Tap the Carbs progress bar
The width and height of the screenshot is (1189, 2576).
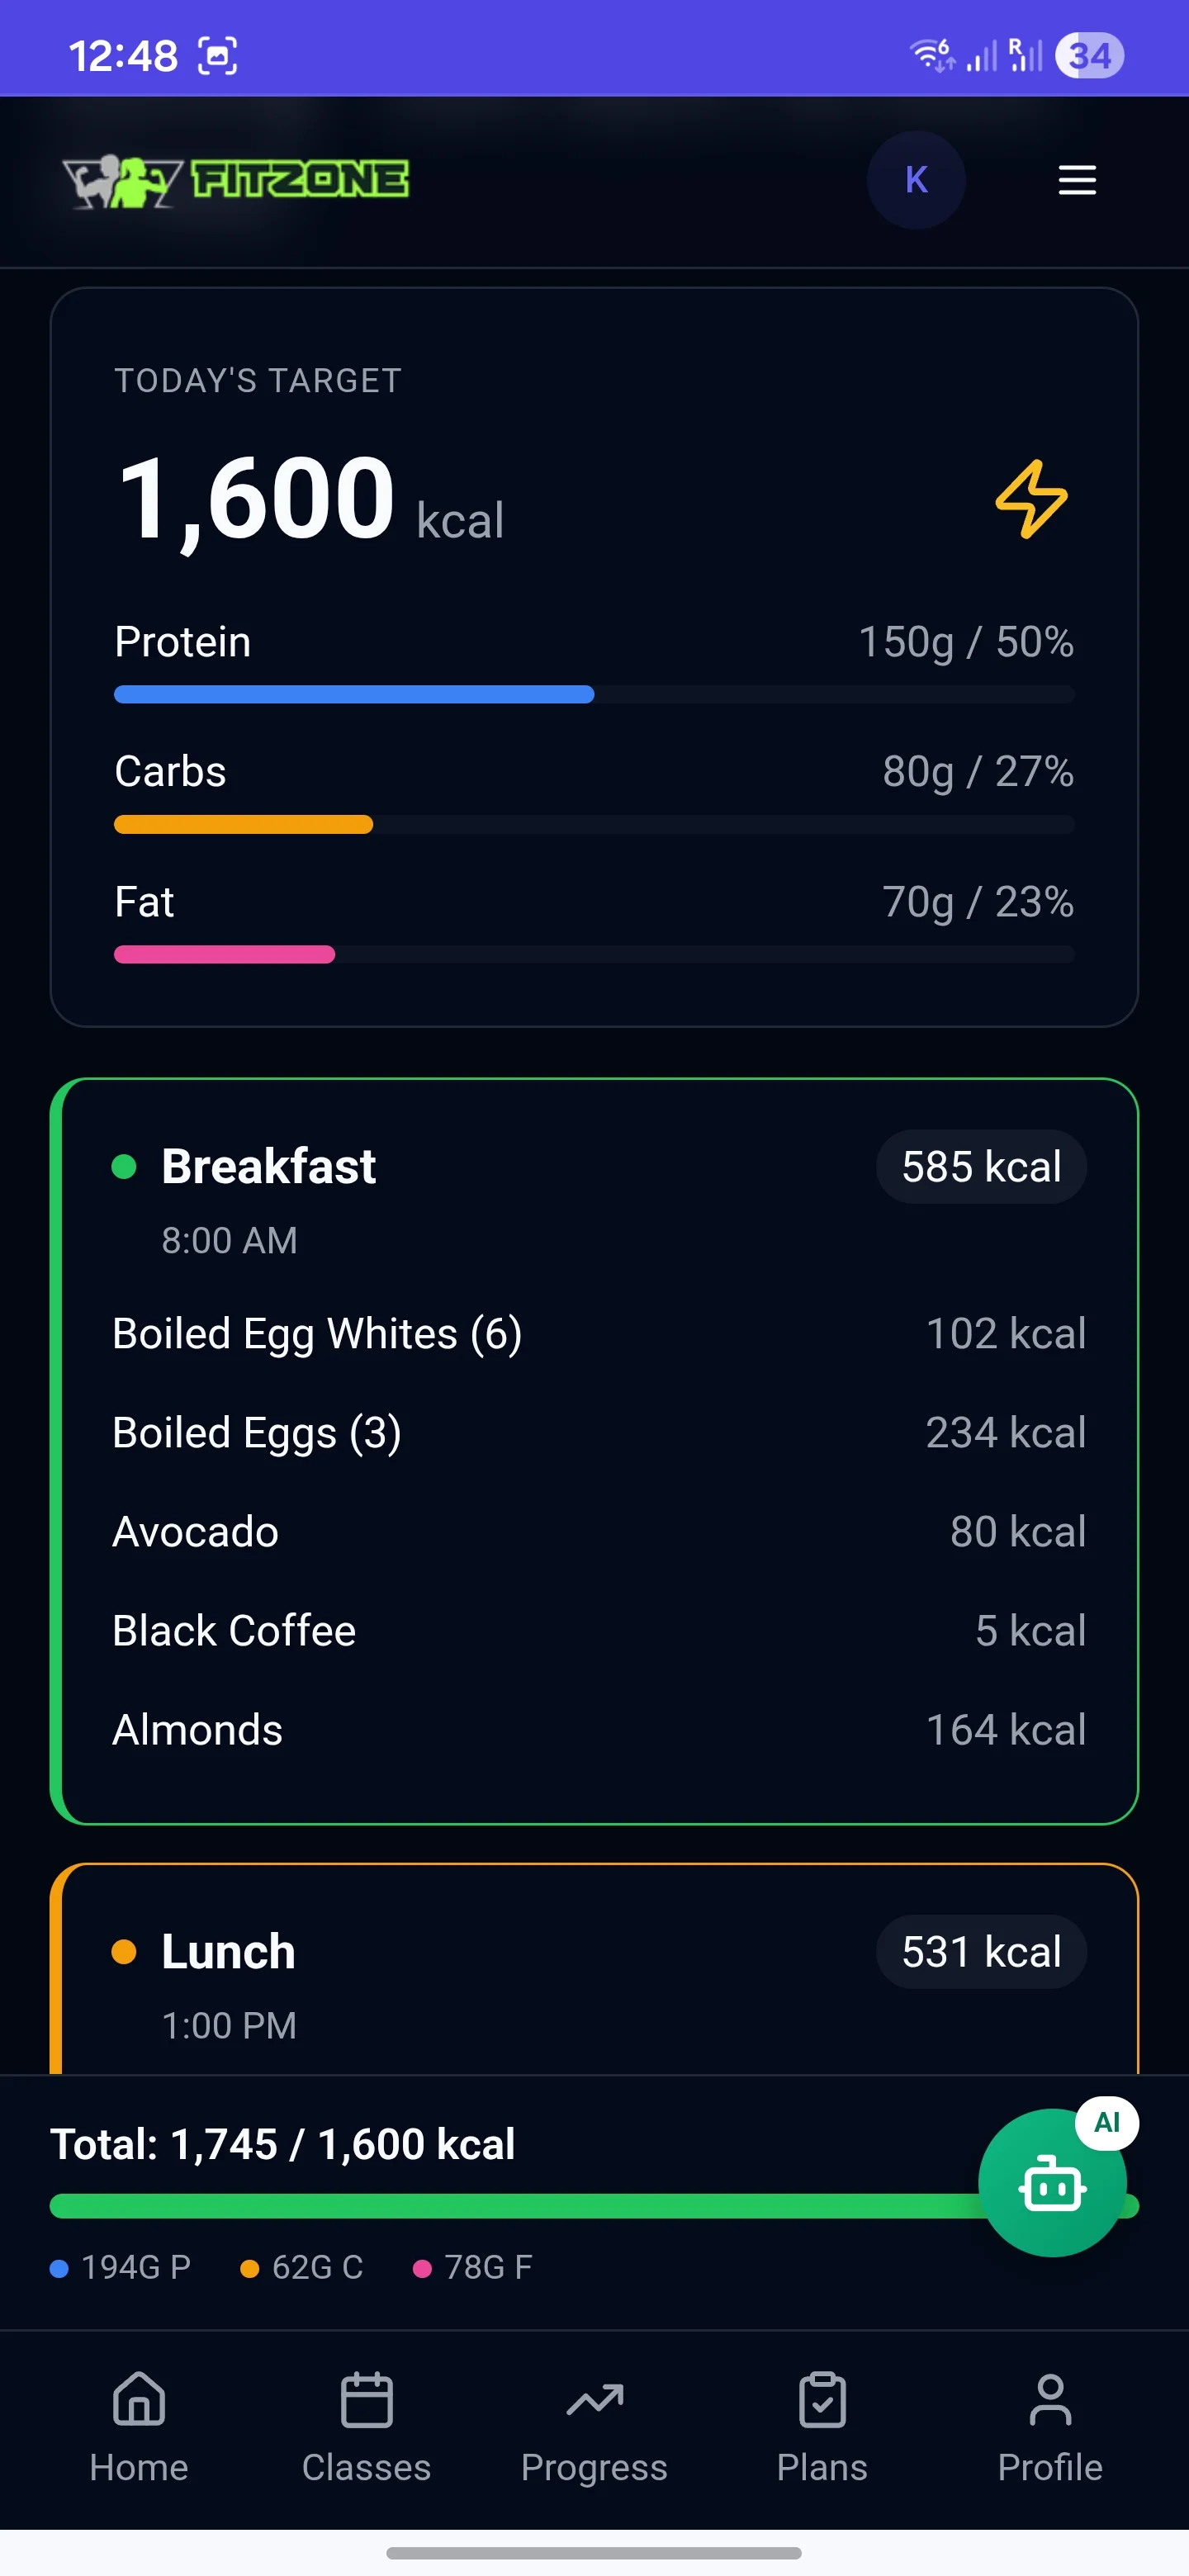[594, 825]
